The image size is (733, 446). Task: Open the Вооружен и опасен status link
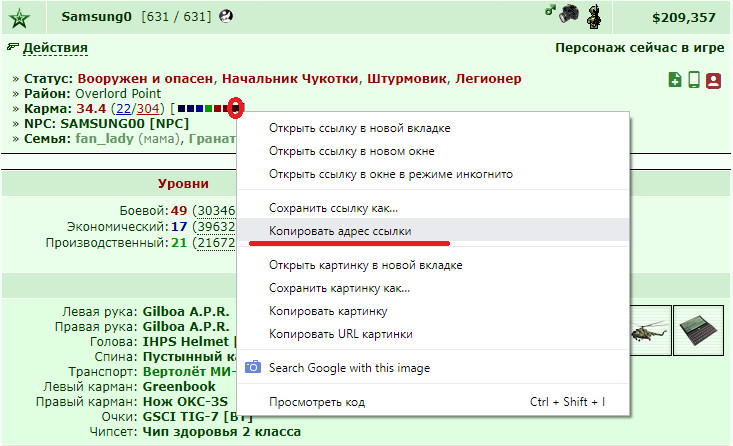tap(145, 79)
